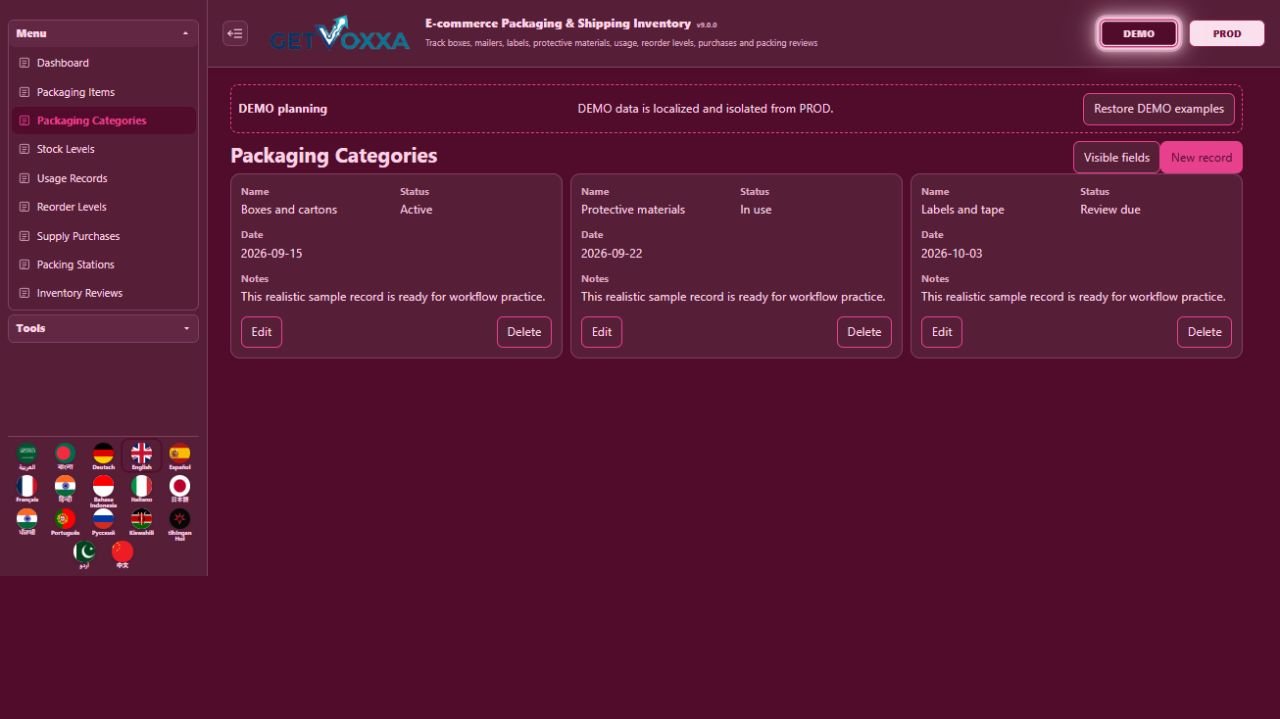Click the GetVoxxa logo
The width and height of the screenshot is (1280, 719).
[x=339, y=34]
